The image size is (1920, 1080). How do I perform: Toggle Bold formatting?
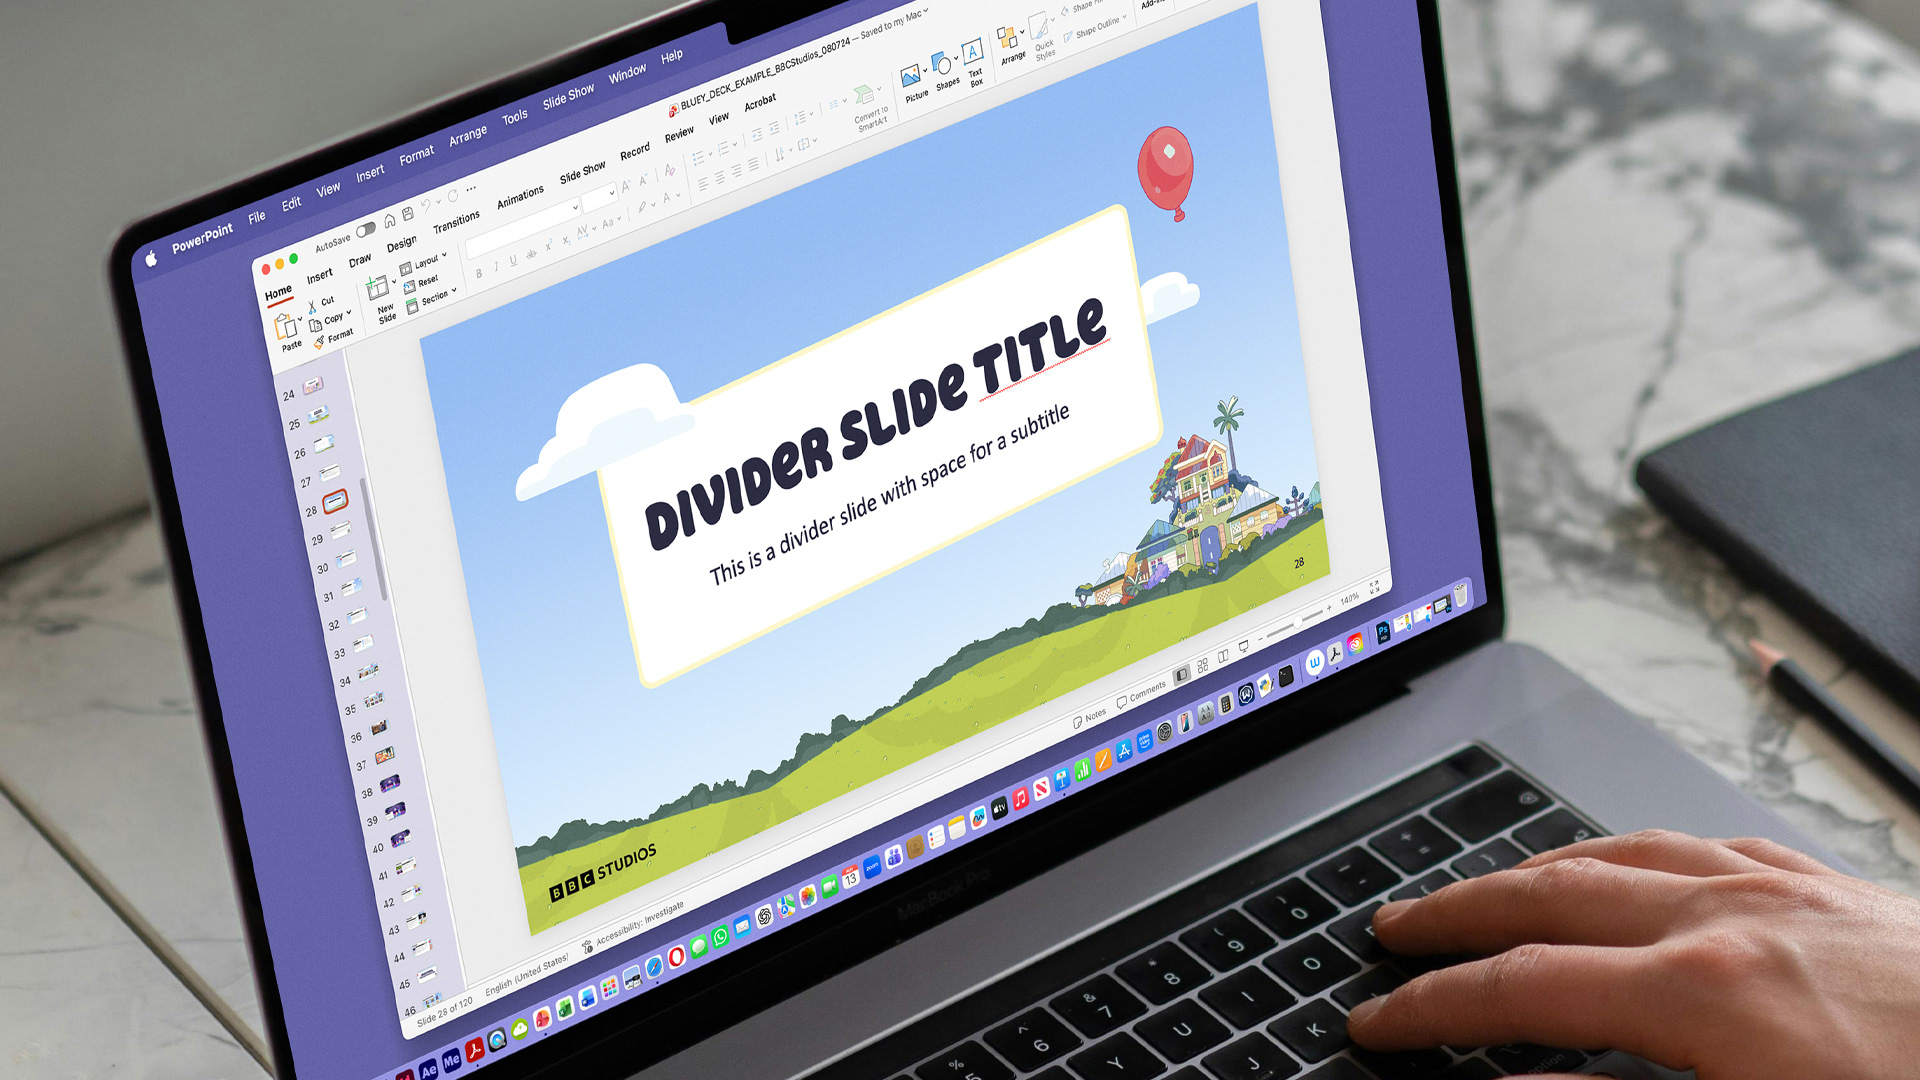click(479, 274)
